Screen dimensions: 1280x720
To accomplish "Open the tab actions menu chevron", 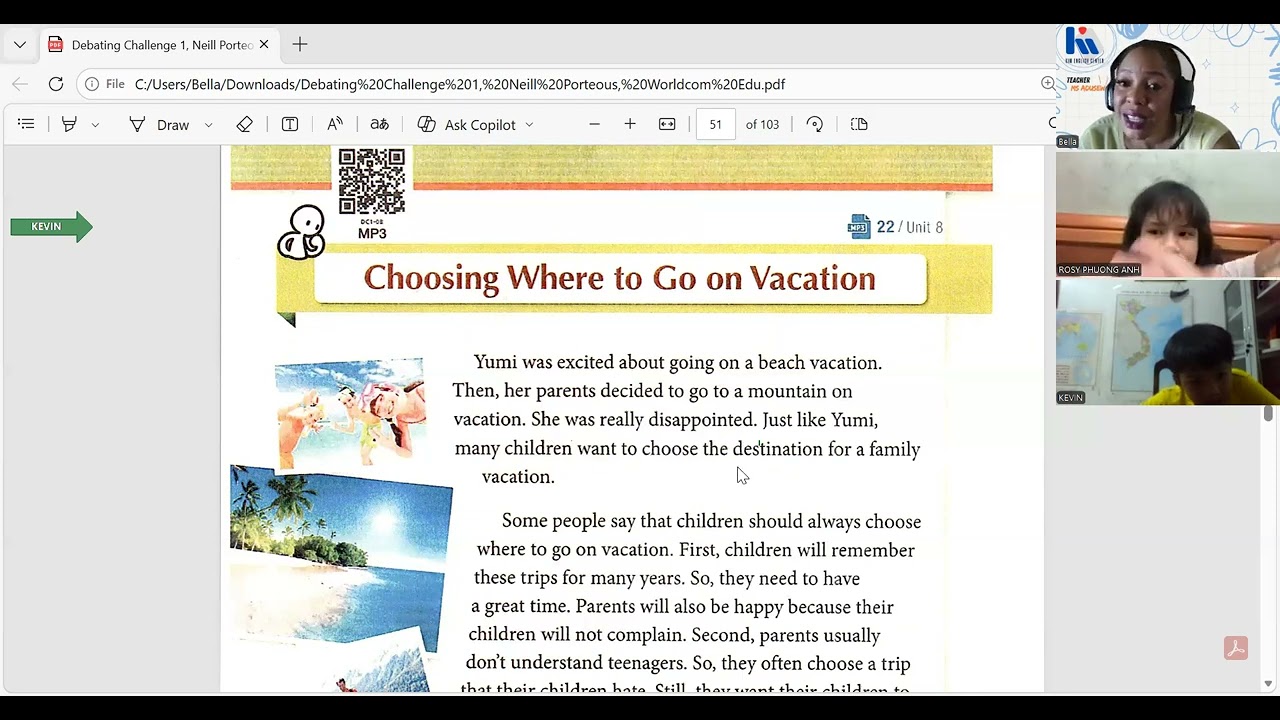I will point(20,45).
